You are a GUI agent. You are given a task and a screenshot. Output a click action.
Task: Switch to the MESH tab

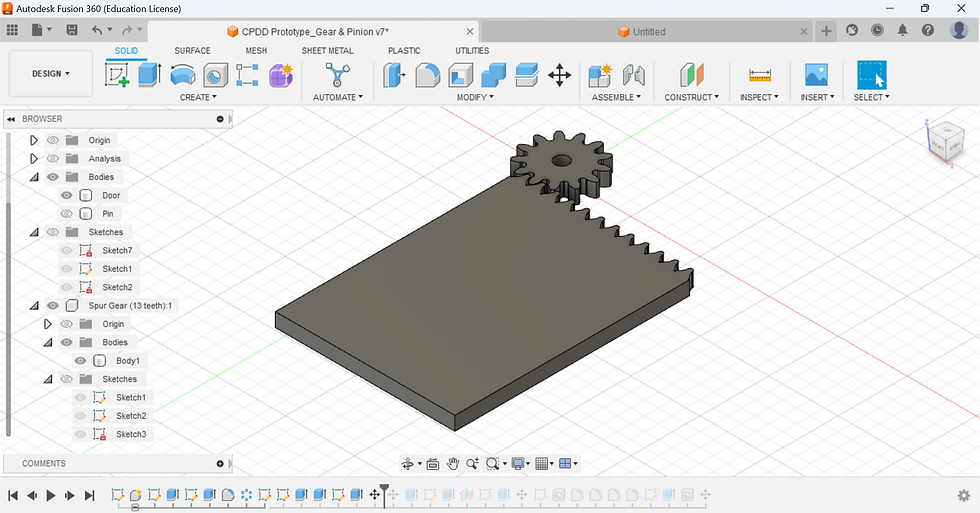click(x=256, y=51)
